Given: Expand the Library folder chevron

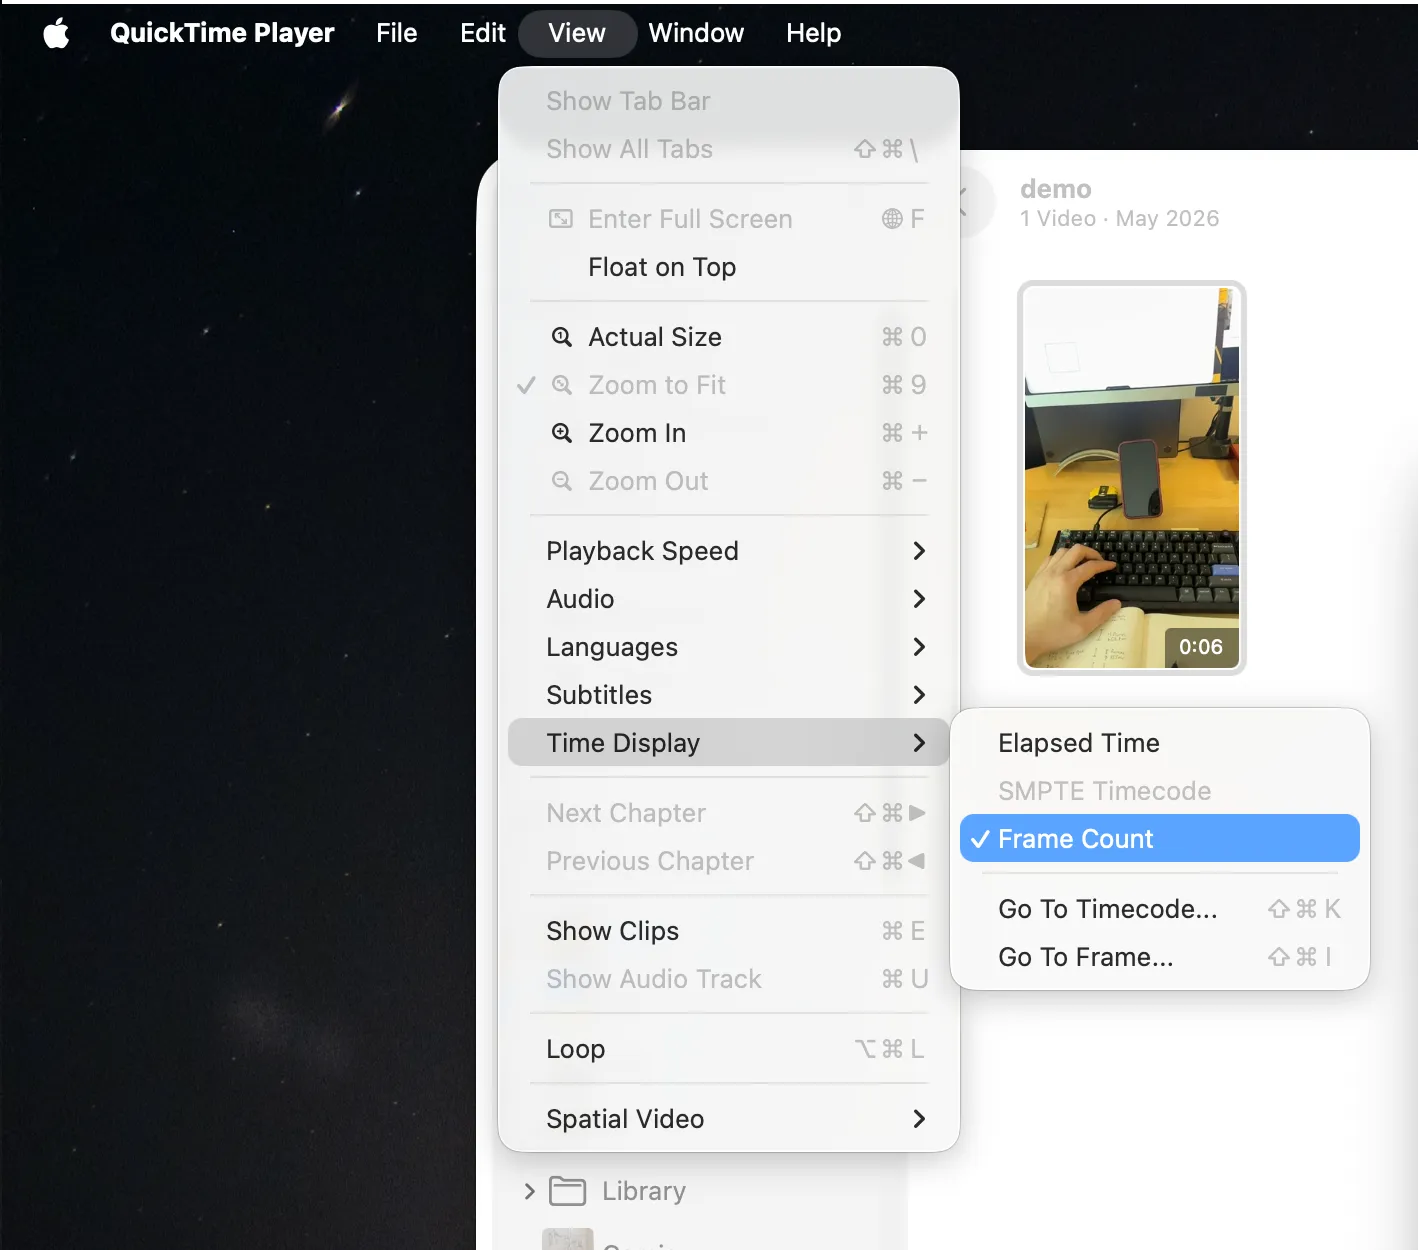Looking at the screenshot, I should click(x=530, y=1191).
